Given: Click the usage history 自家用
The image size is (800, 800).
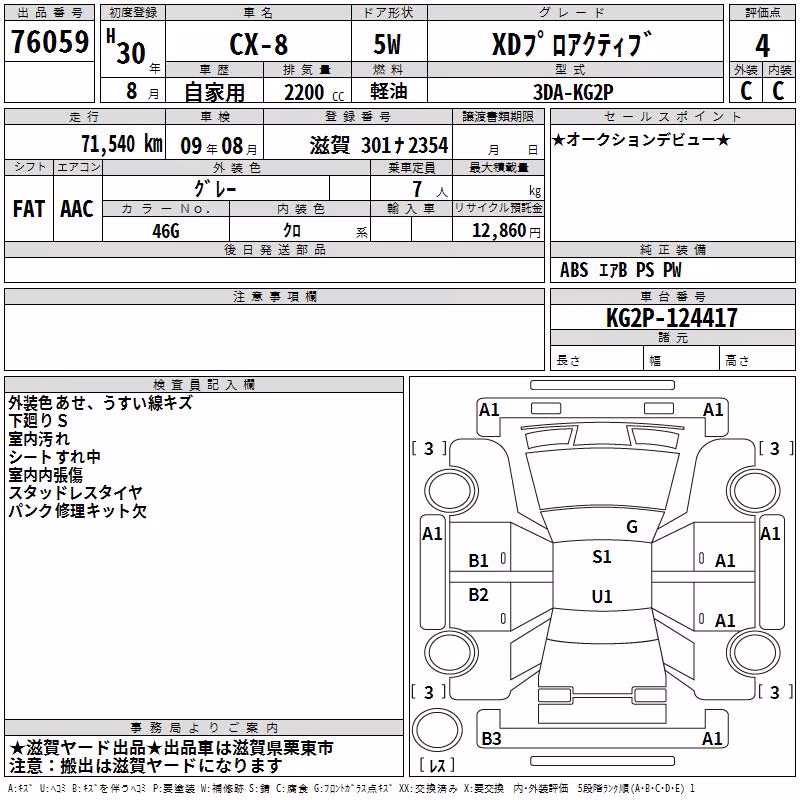Looking at the screenshot, I should point(214,92).
